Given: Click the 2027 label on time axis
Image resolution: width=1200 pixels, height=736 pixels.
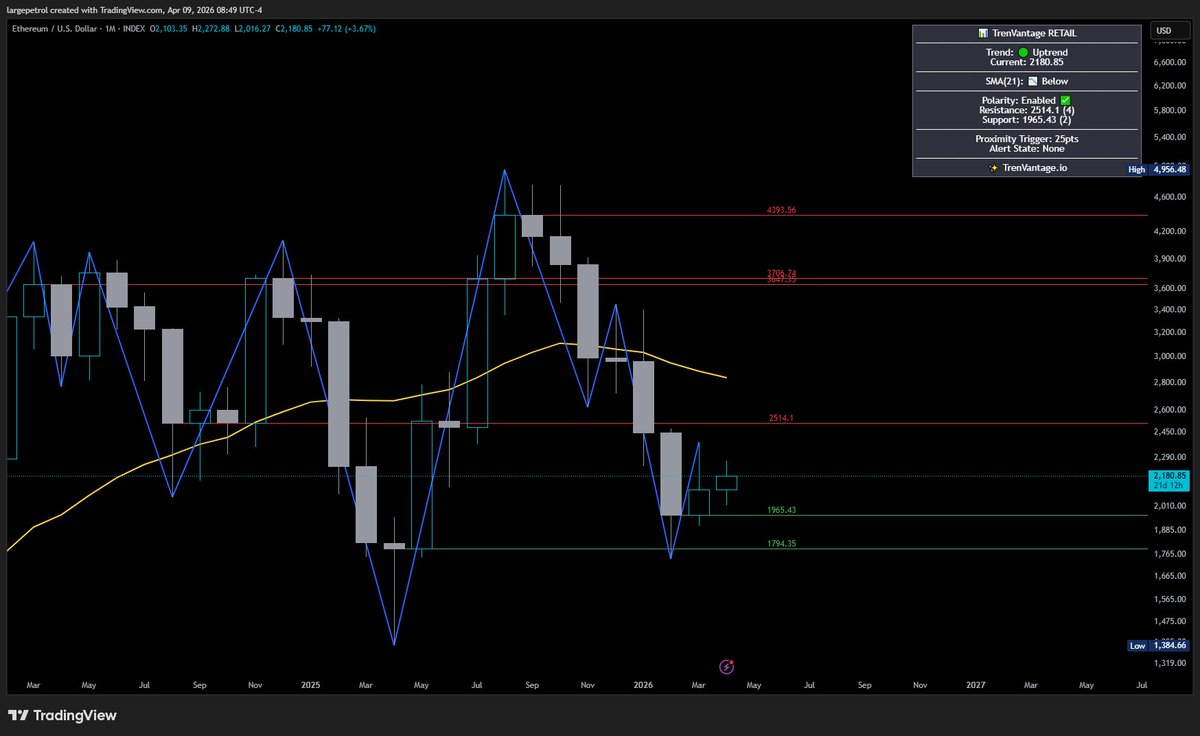Looking at the screenshot, I should click(x=976, y=686).
